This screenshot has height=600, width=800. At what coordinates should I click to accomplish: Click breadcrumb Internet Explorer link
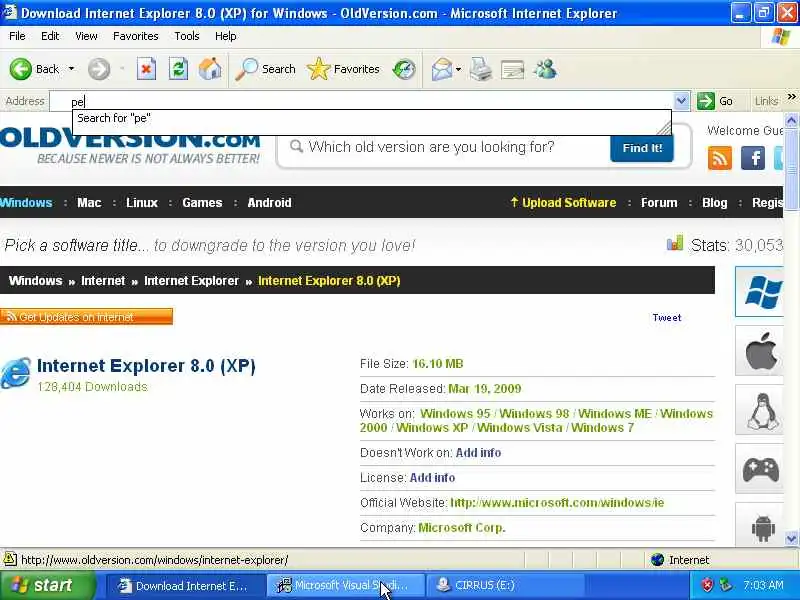pyautogui.click(x=191, y=281)
